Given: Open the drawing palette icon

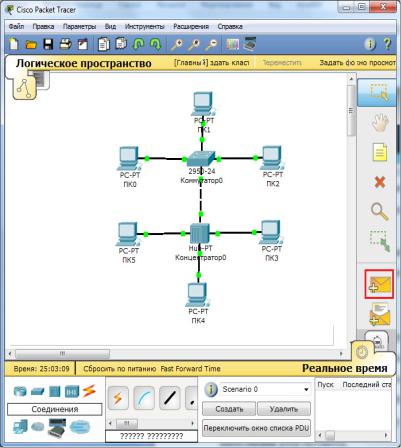Looking at the screenshot, I should [233, 44].
